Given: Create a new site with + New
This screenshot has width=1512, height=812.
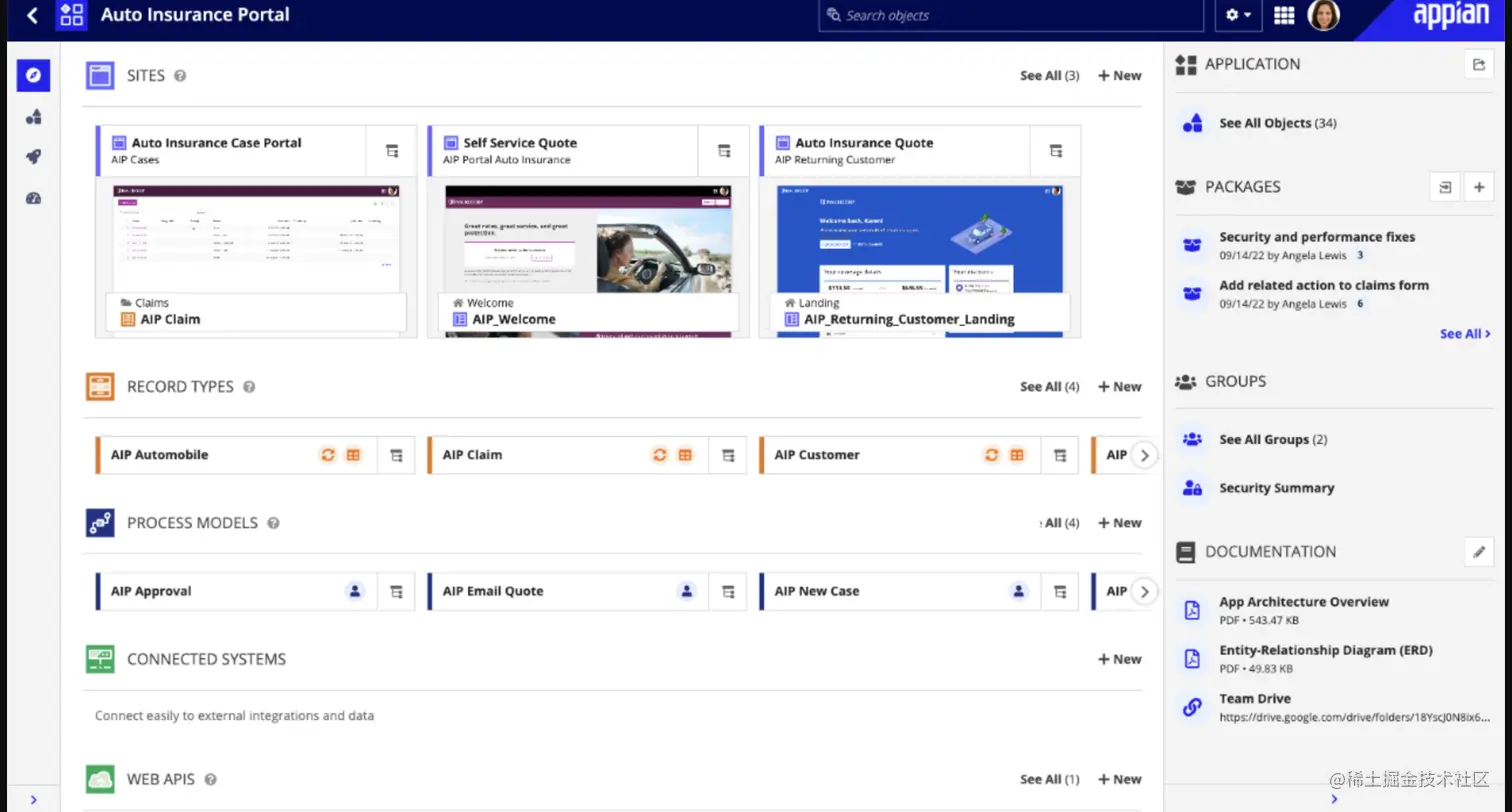Looking at the screenshot, I should pyautogui.click(x=1119, y=76).
